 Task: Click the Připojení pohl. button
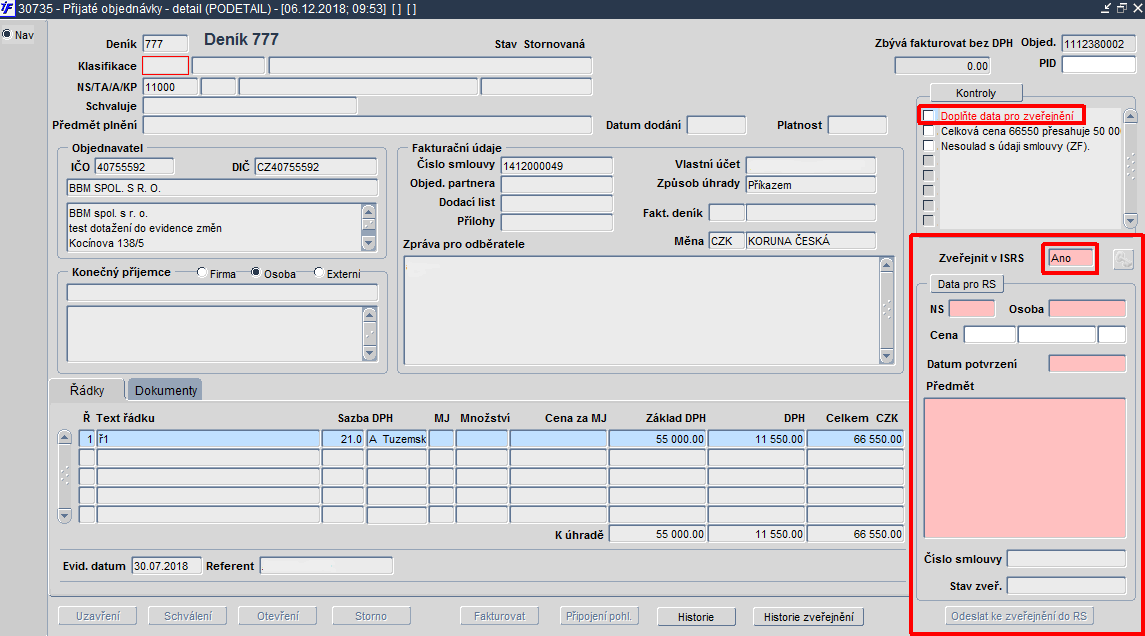599,616
